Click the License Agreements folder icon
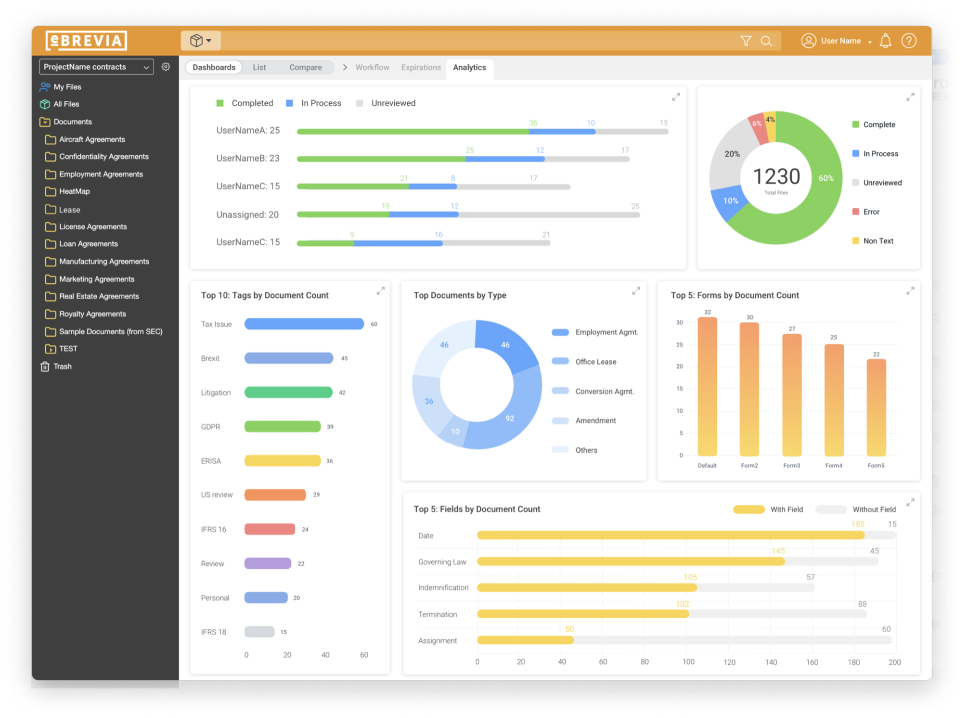 [x=50, y=227]
